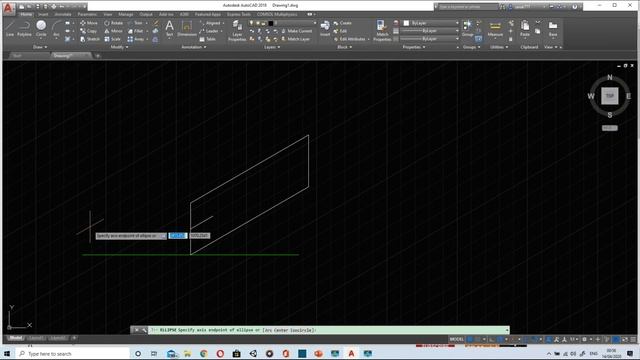
Task: Click the Paste clipboard tool
Action: (x=525, y=29)
